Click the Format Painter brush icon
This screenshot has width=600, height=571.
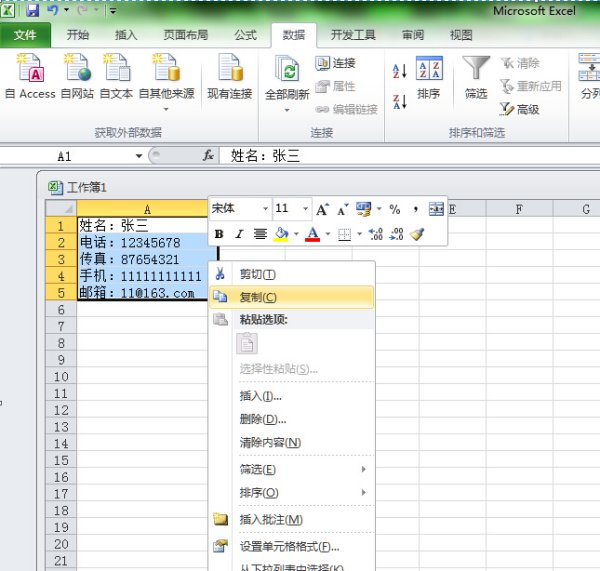point(417,234)
